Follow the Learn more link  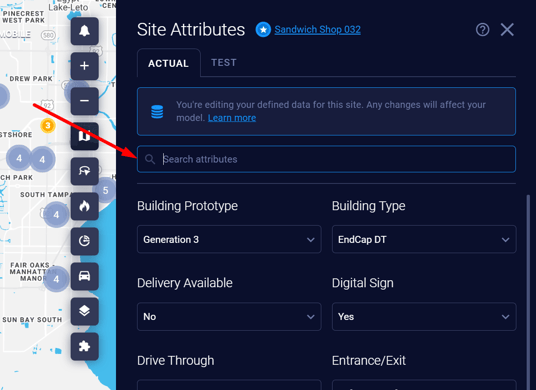[x=232, y=118]
